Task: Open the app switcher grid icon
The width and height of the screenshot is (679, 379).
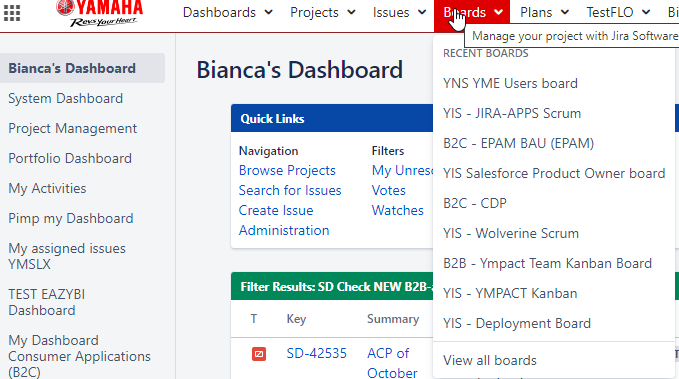Action: point(12,13)
